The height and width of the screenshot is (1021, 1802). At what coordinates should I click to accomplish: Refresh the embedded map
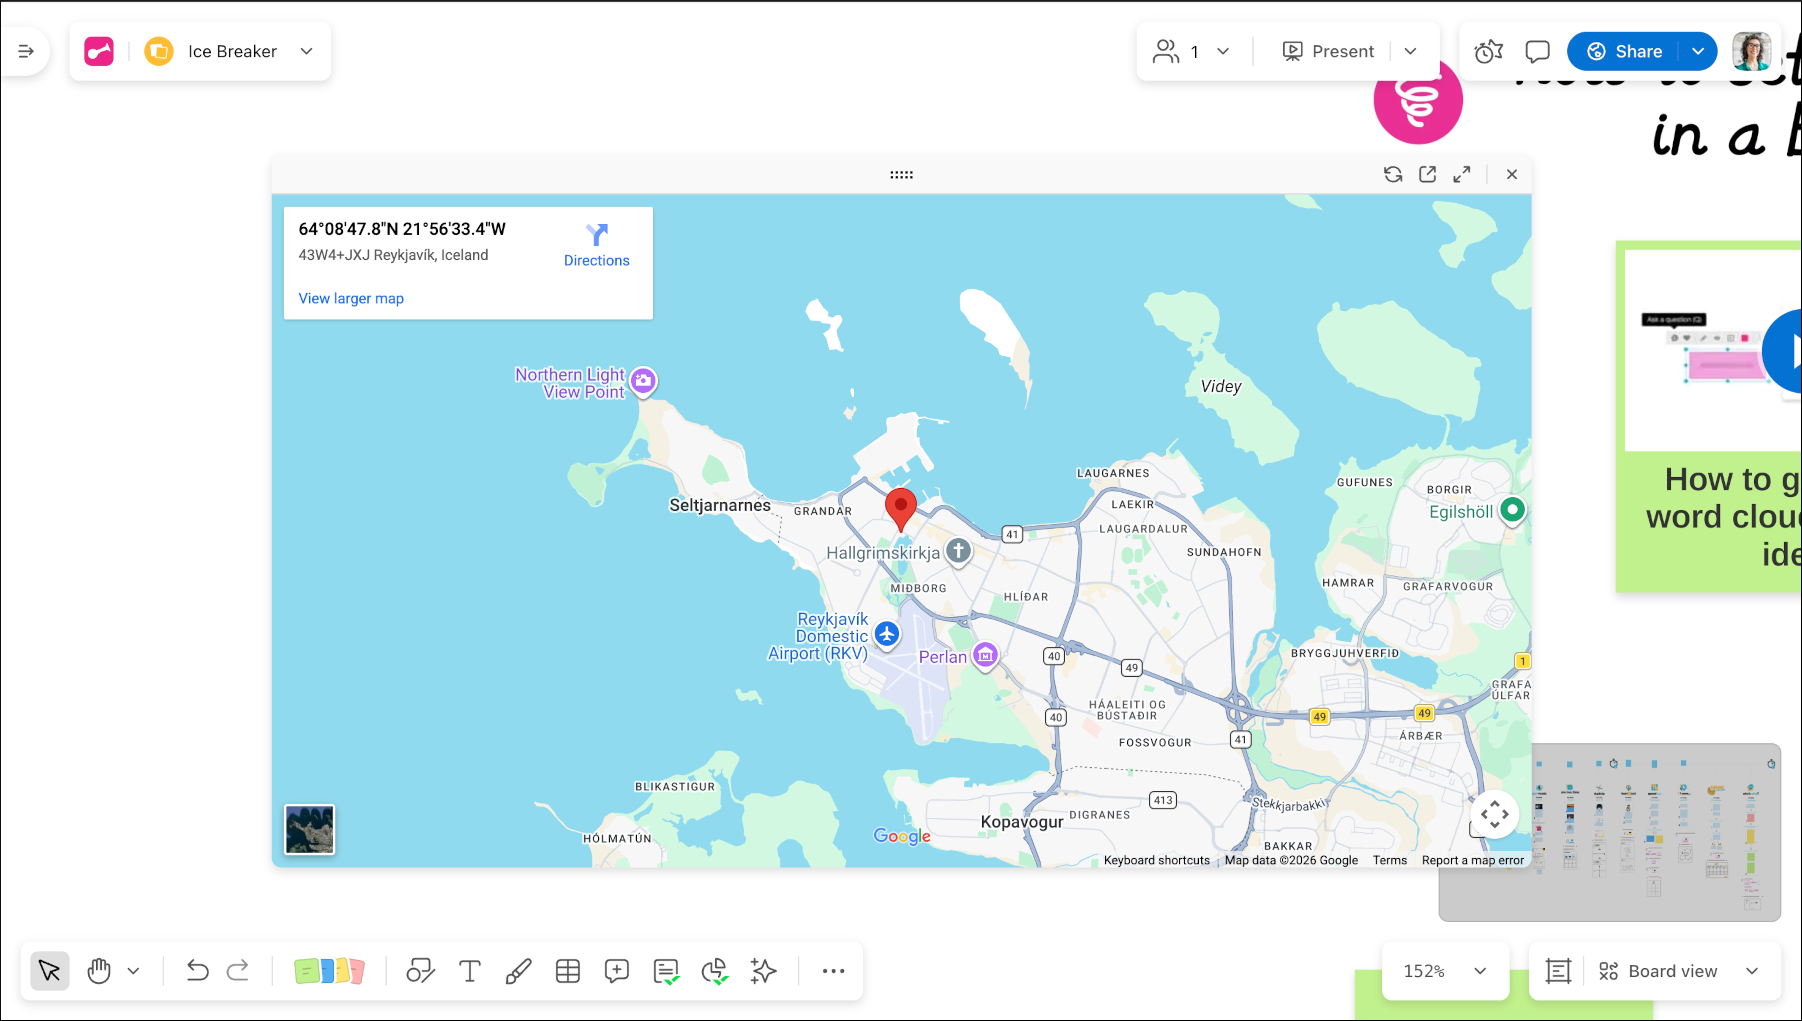pos(1393,174)
